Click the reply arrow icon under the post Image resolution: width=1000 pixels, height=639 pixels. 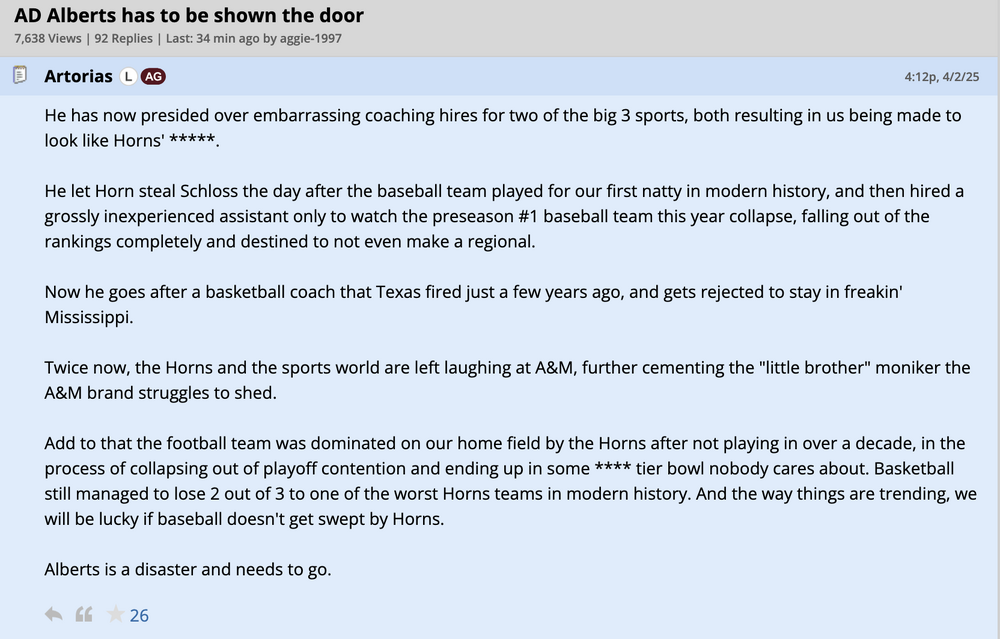[x=54, y=614]
